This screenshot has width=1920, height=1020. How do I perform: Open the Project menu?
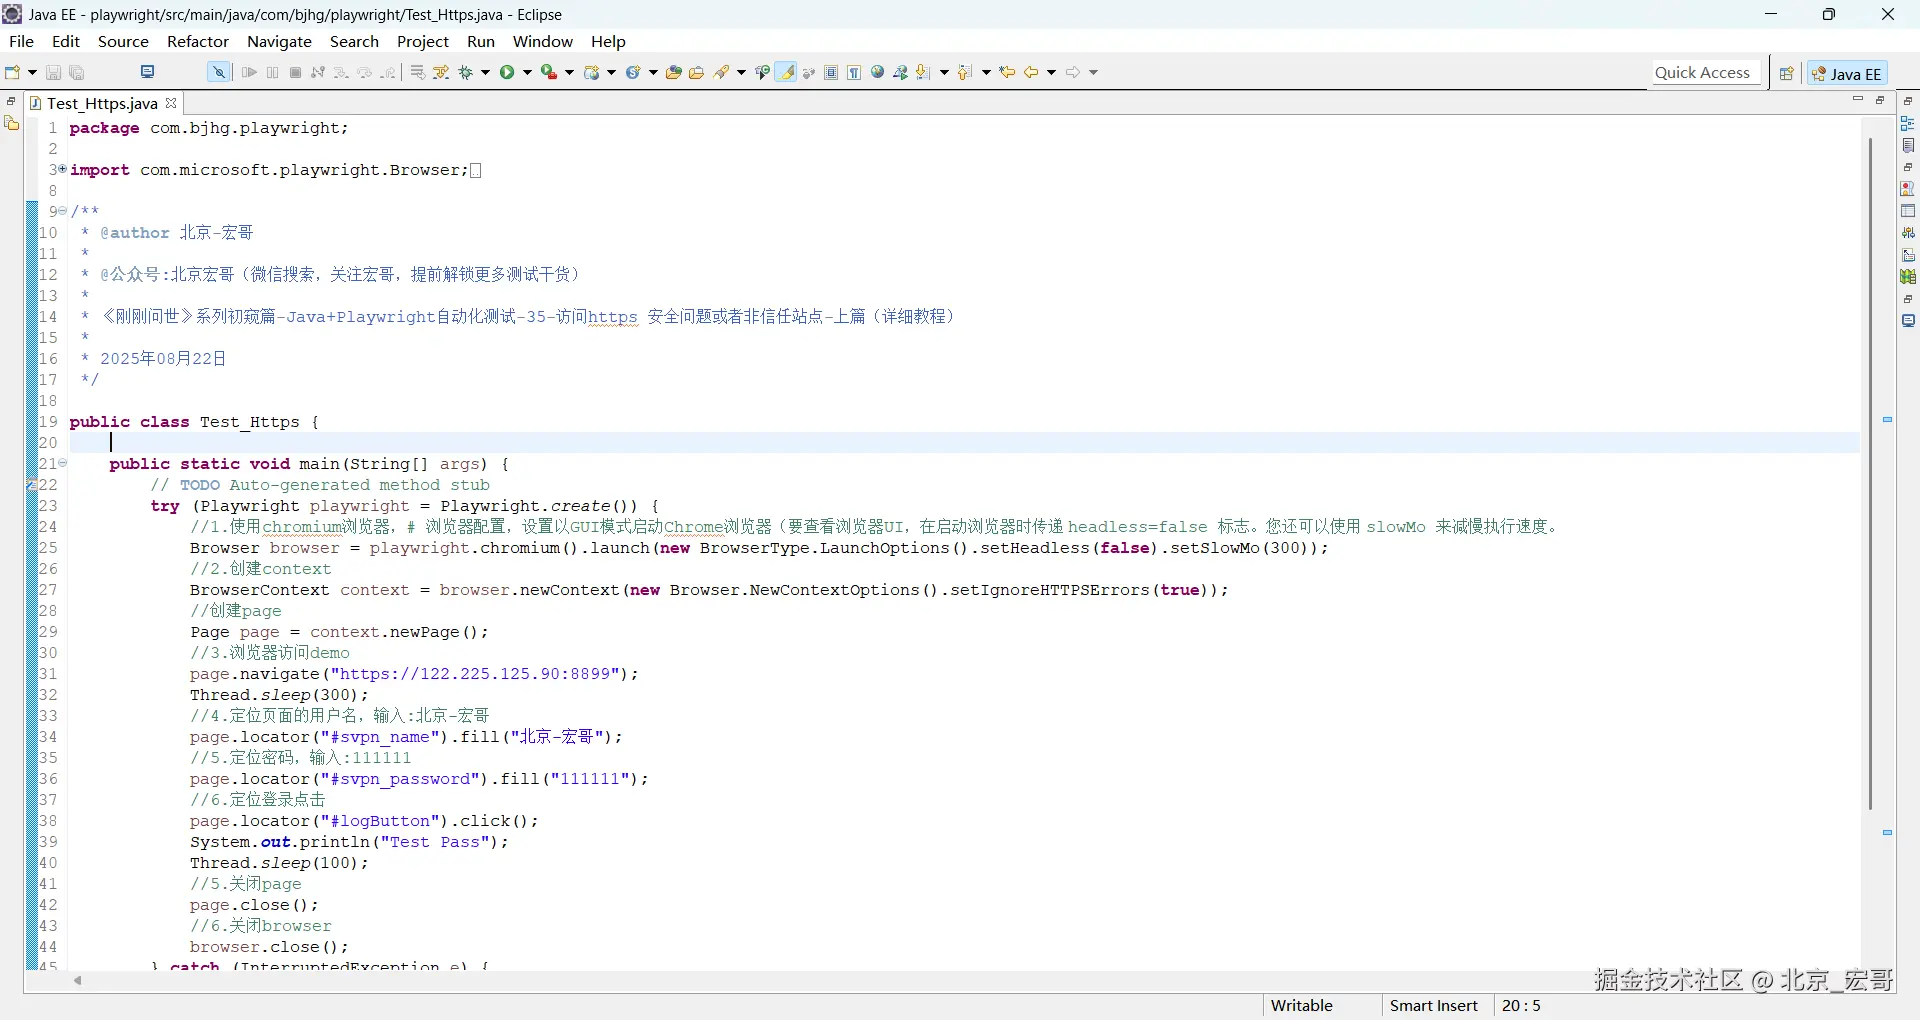423,41
